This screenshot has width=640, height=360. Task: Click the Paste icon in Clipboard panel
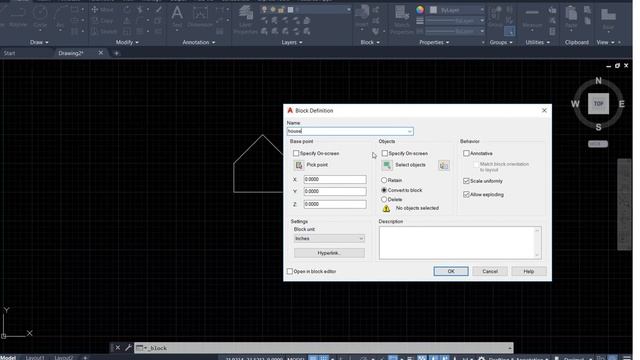point(571,17)
